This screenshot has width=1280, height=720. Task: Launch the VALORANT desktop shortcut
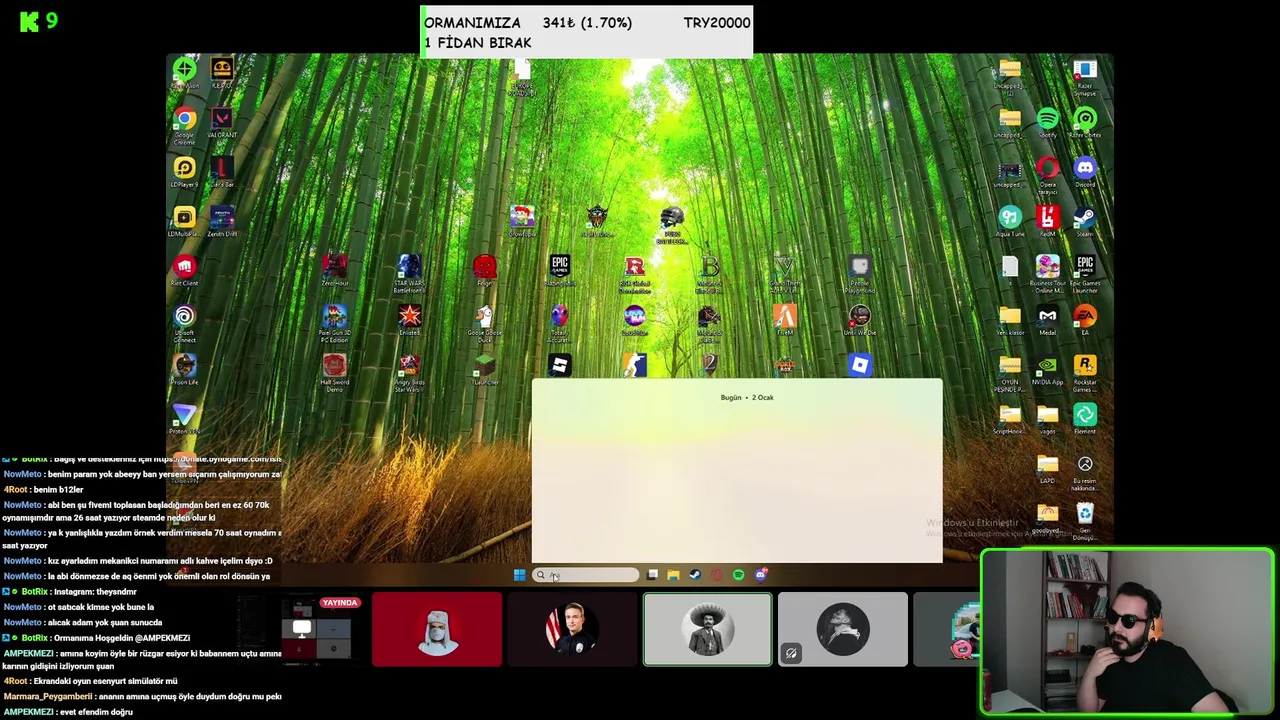click(x=222, y=120)
